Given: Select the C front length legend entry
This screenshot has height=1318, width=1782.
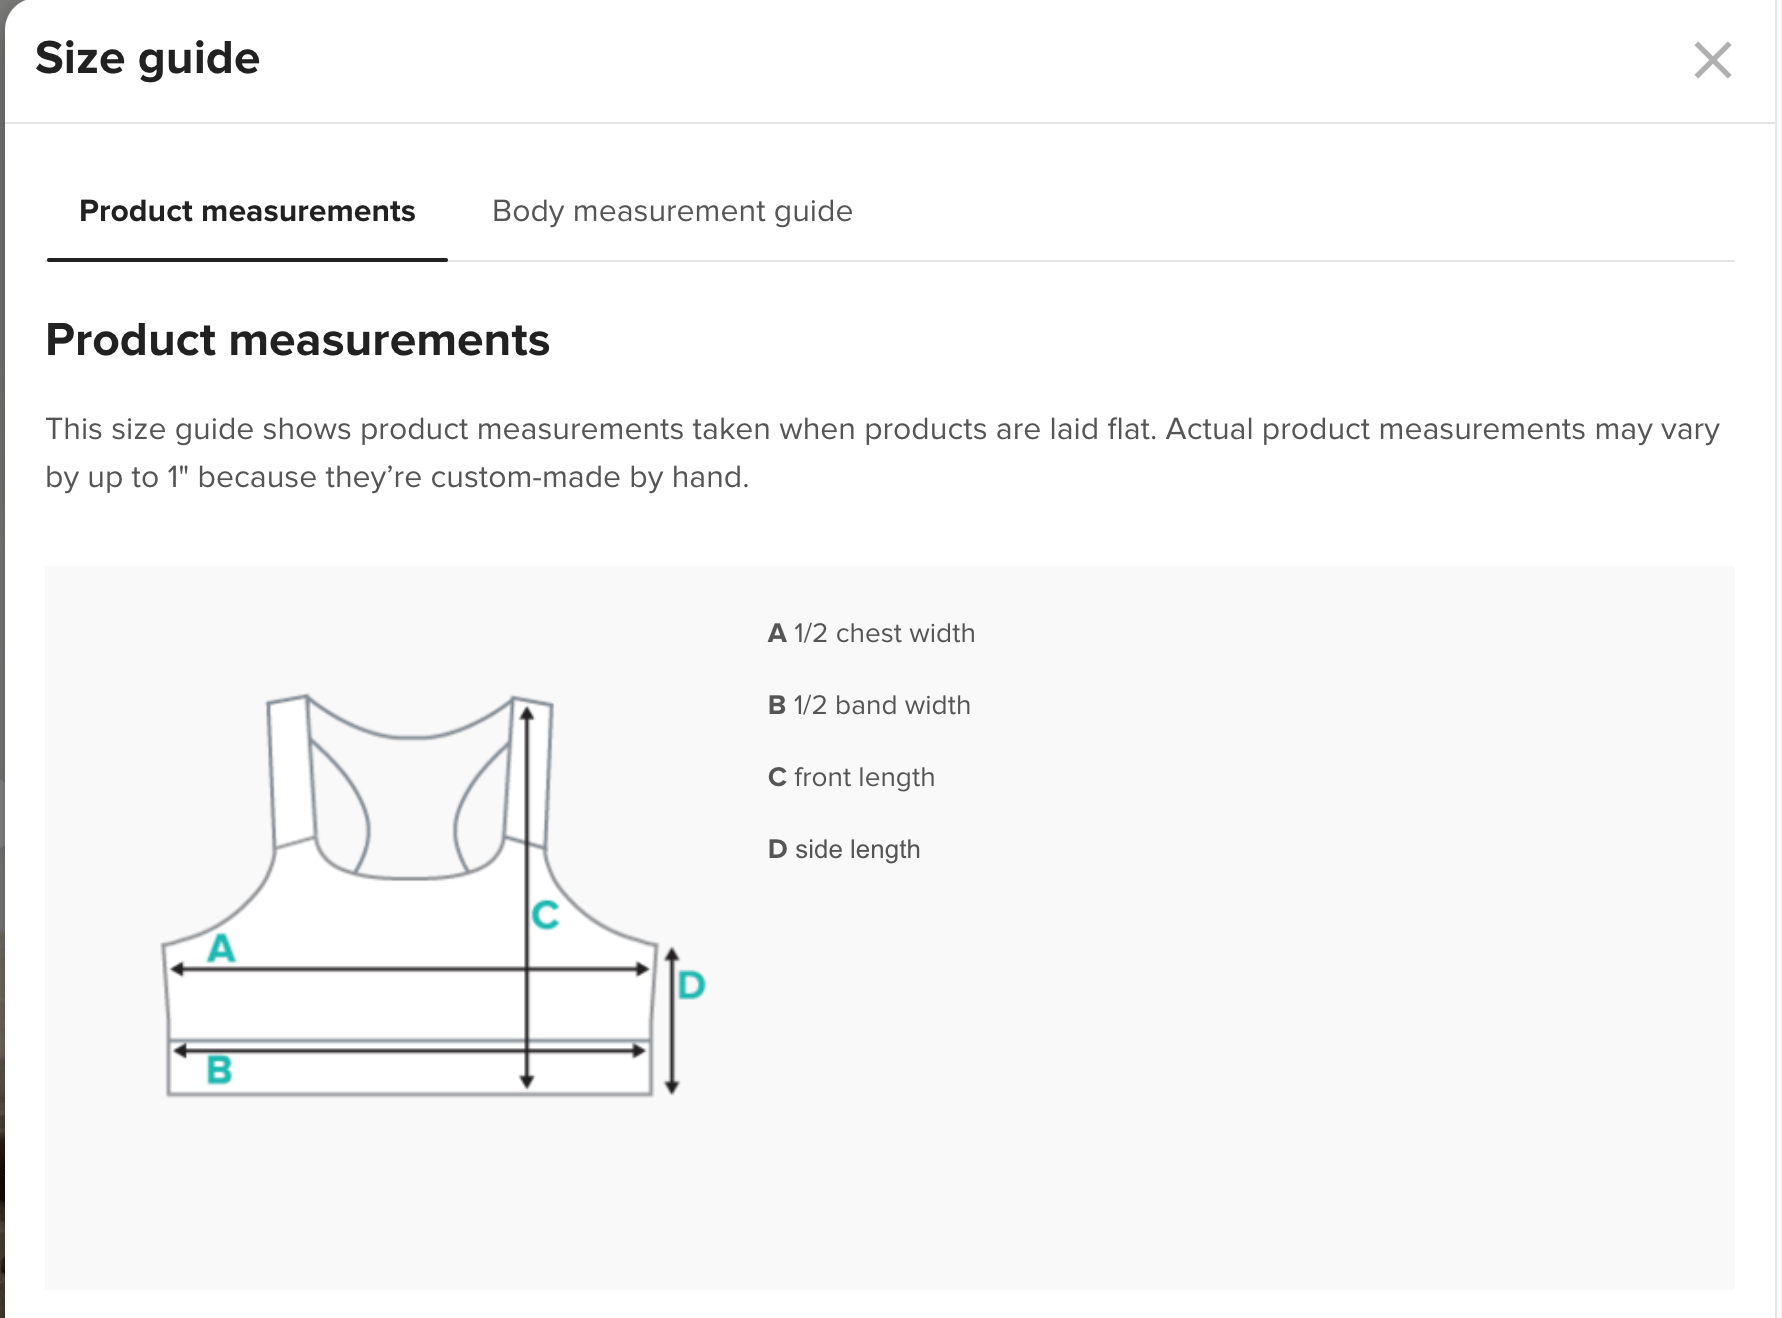Looking at the screenshot, I should pos(851,777).
